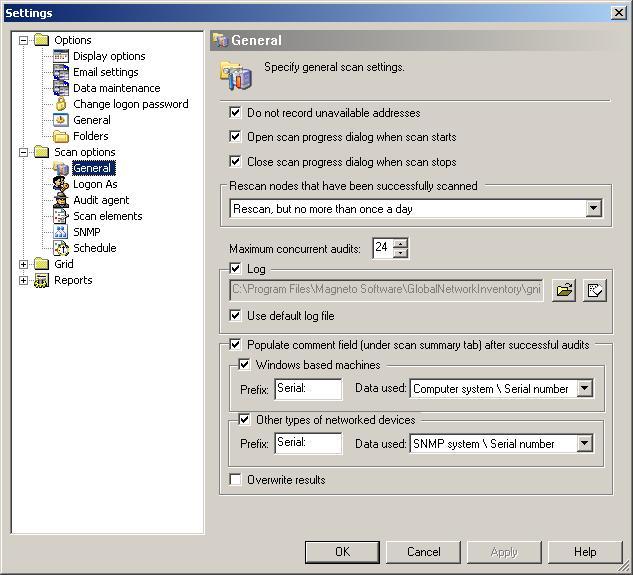Open Computer system \ Serial number dropdown
The height and width of the screenshot is (575, 633).
coord(585,388)
